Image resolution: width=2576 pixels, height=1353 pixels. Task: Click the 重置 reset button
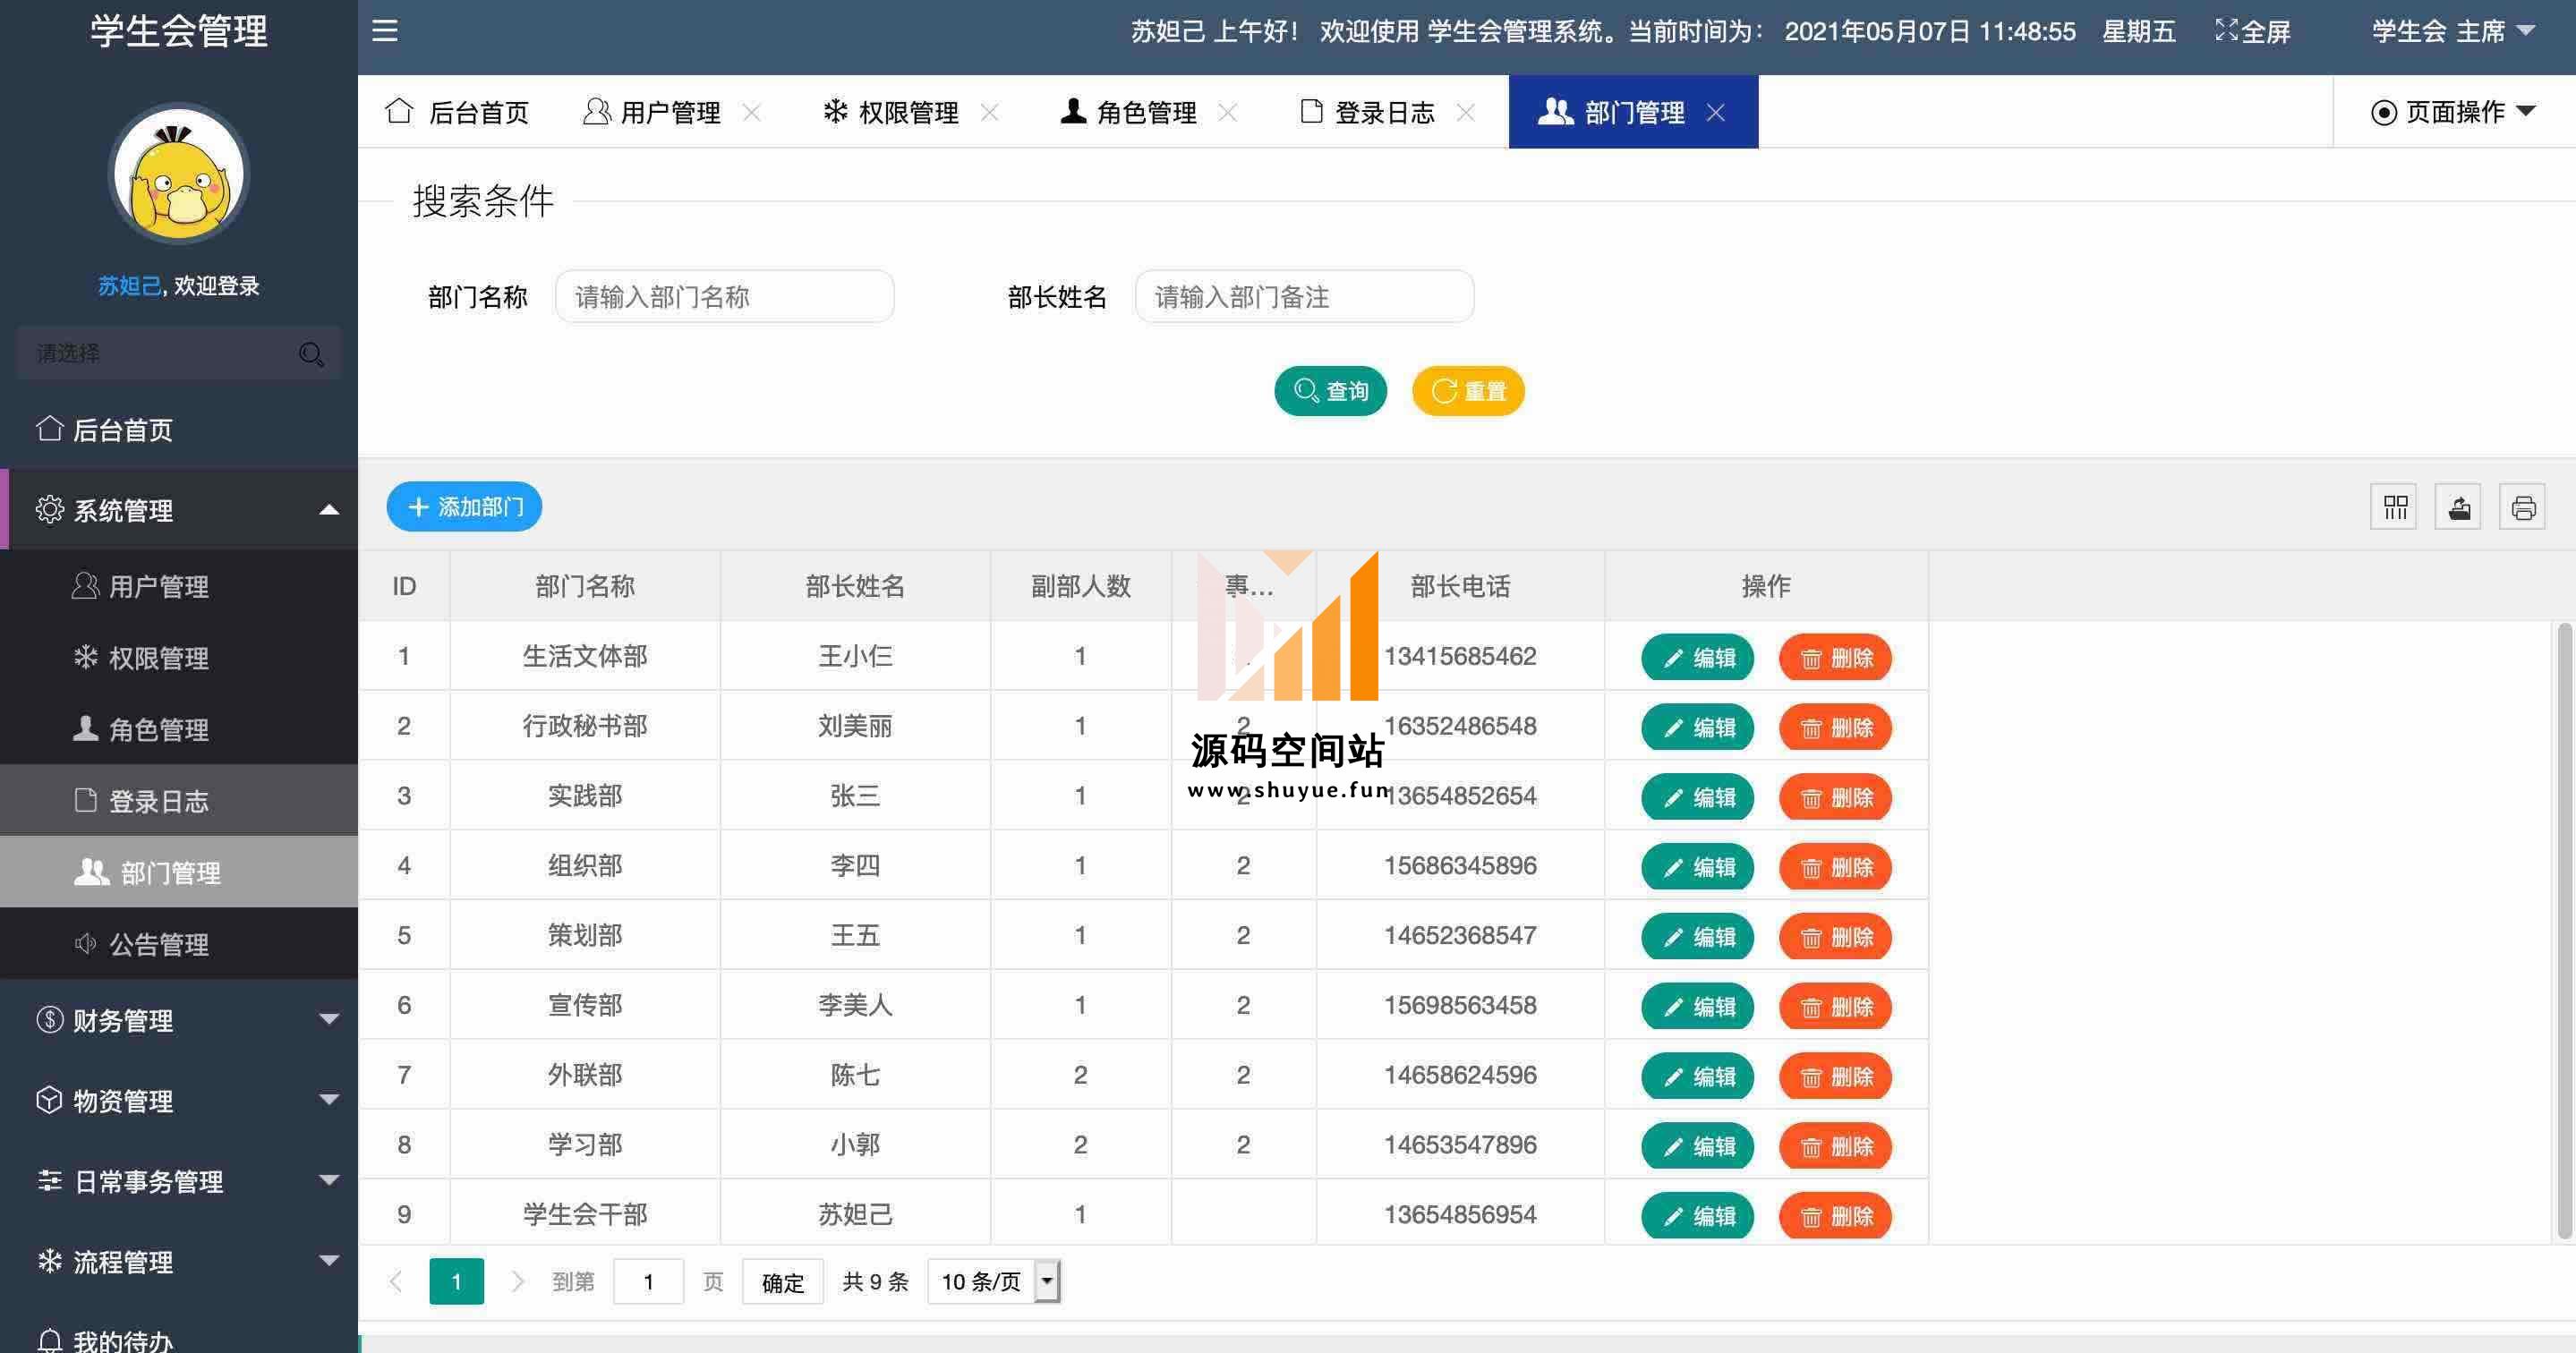point(1468,391)
